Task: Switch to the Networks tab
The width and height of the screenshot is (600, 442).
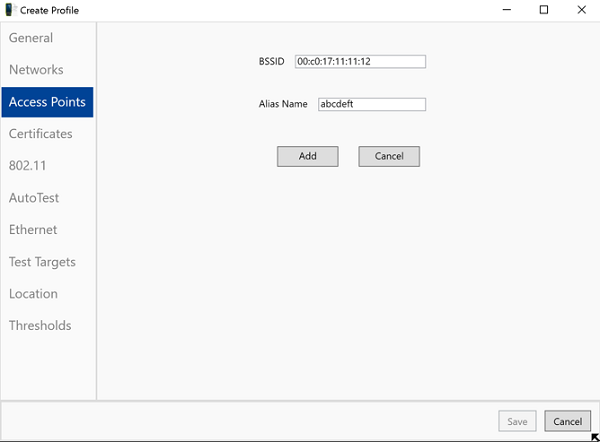Action: click(36, 70)
